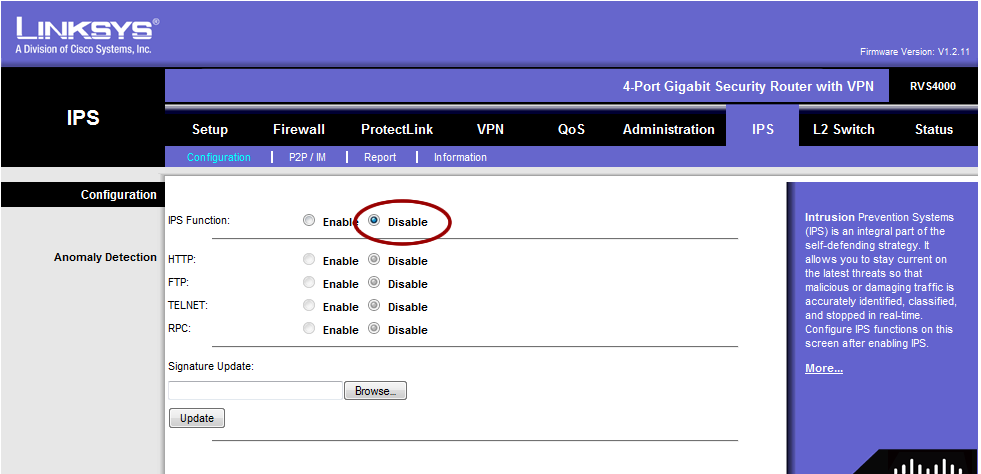The width and height of the screenshot is (981, 474).
Task: Go to the Status tab
Action: (933, 129)
